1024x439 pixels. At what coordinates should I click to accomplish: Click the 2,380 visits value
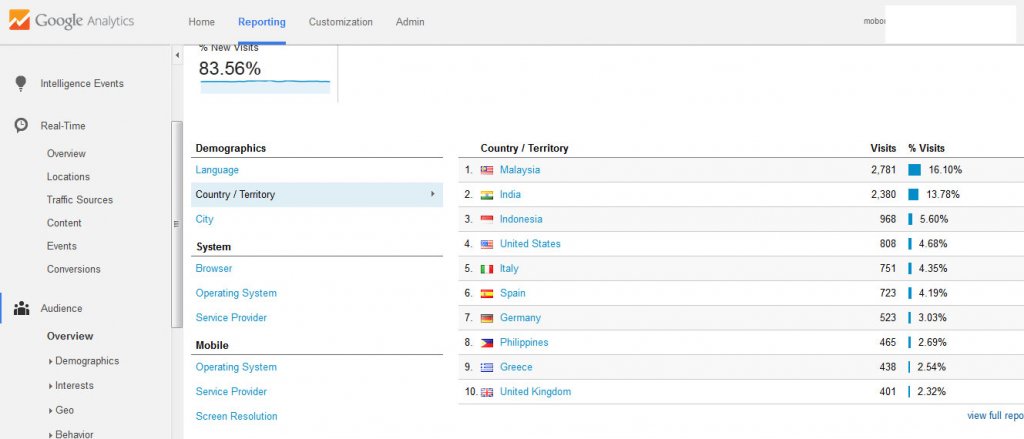884,195
